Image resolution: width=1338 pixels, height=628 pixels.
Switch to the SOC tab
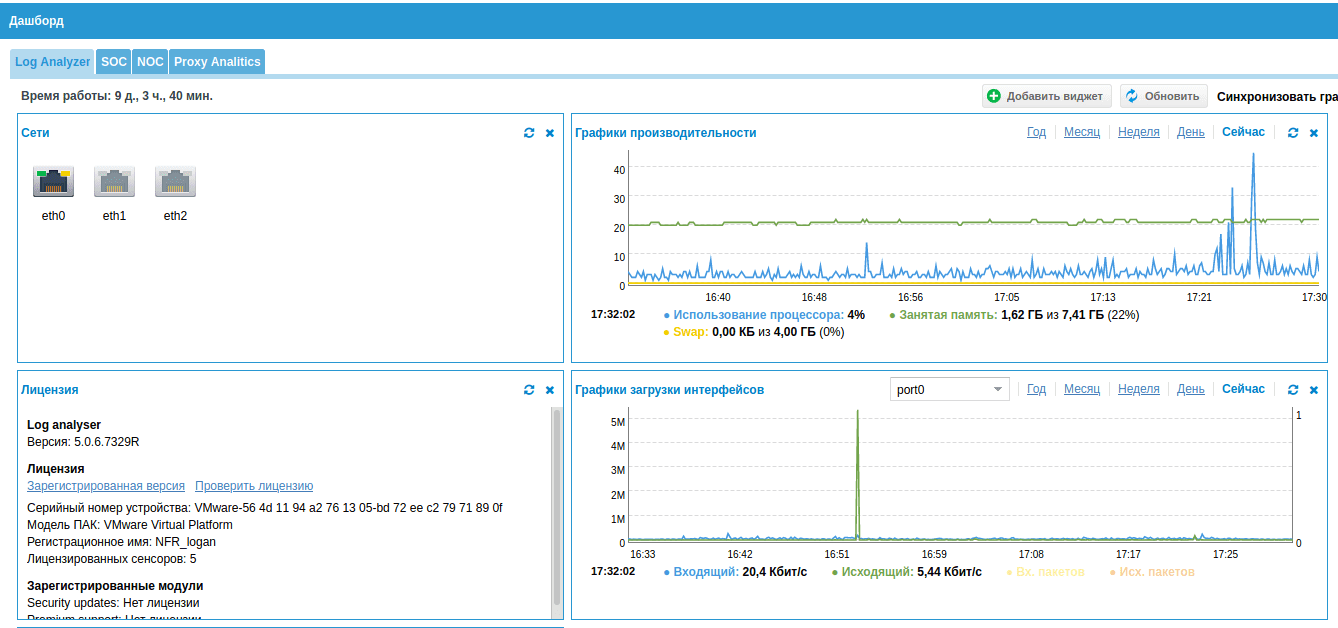(114, 62)
